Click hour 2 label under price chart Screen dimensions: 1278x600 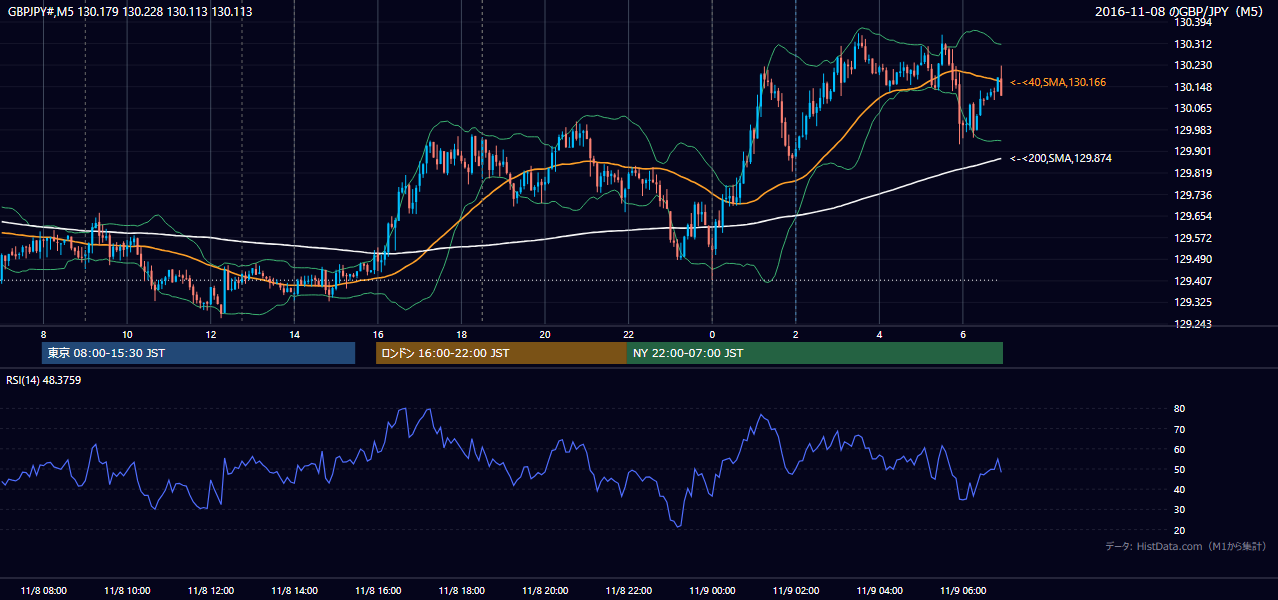coord(795,334)
